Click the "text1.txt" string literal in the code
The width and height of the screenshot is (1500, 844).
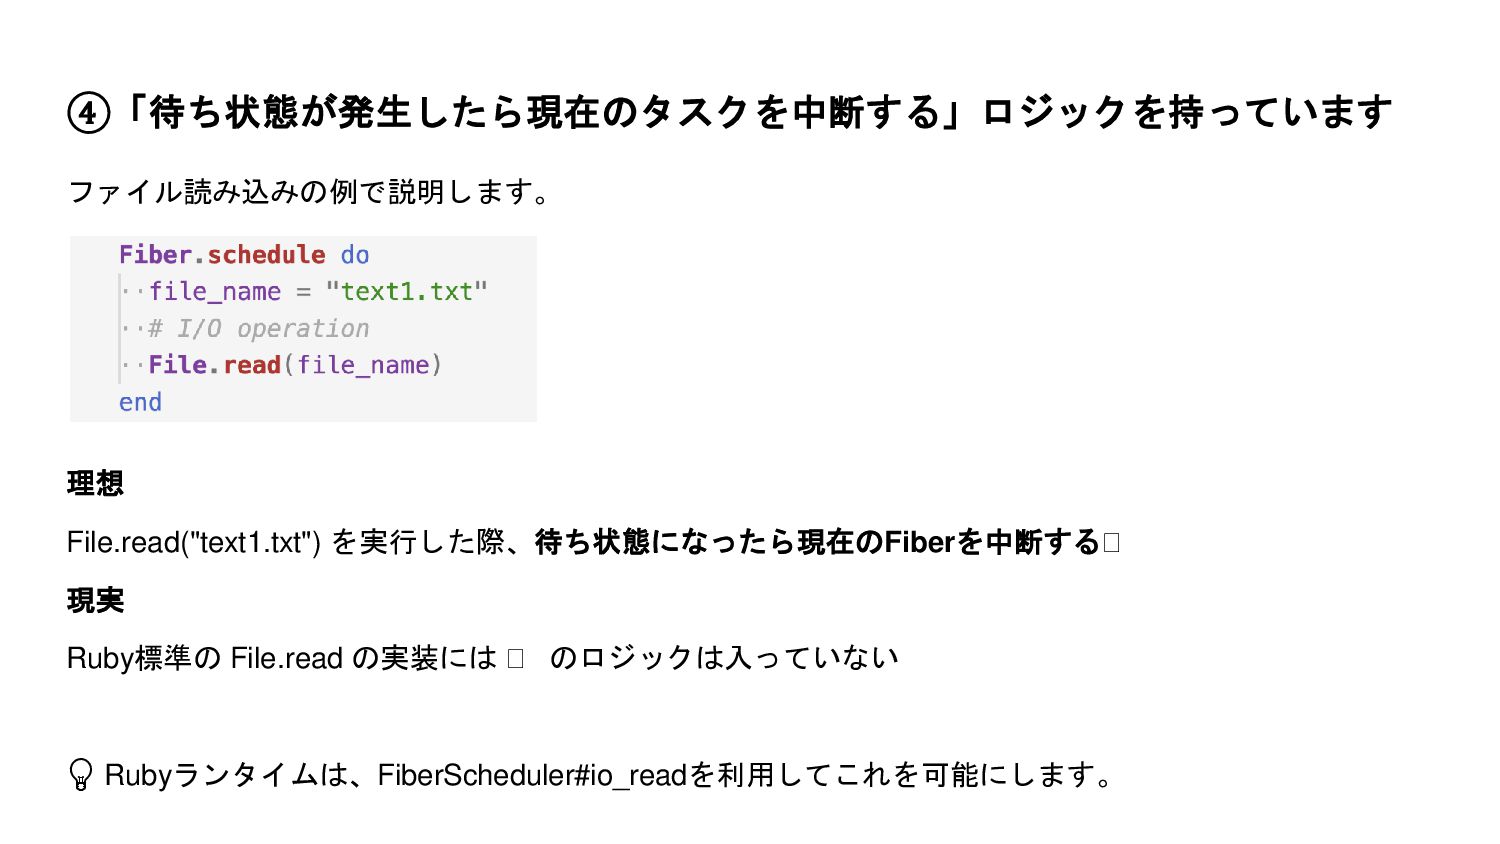pyautogui.click(x=407, y=292)
